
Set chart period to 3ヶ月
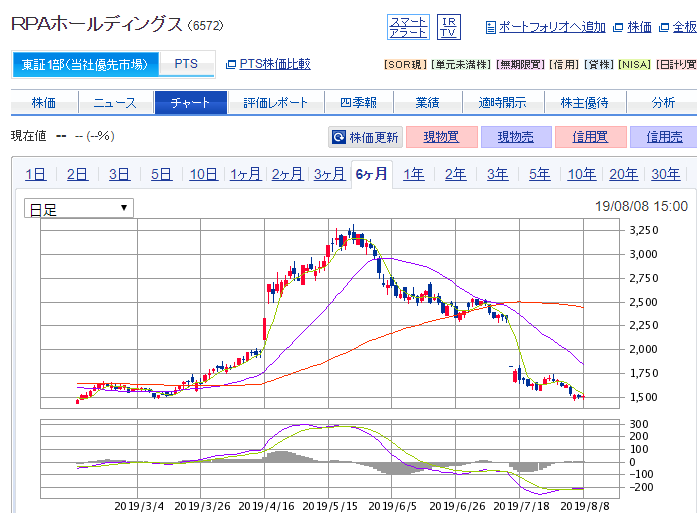coord(329,174)
